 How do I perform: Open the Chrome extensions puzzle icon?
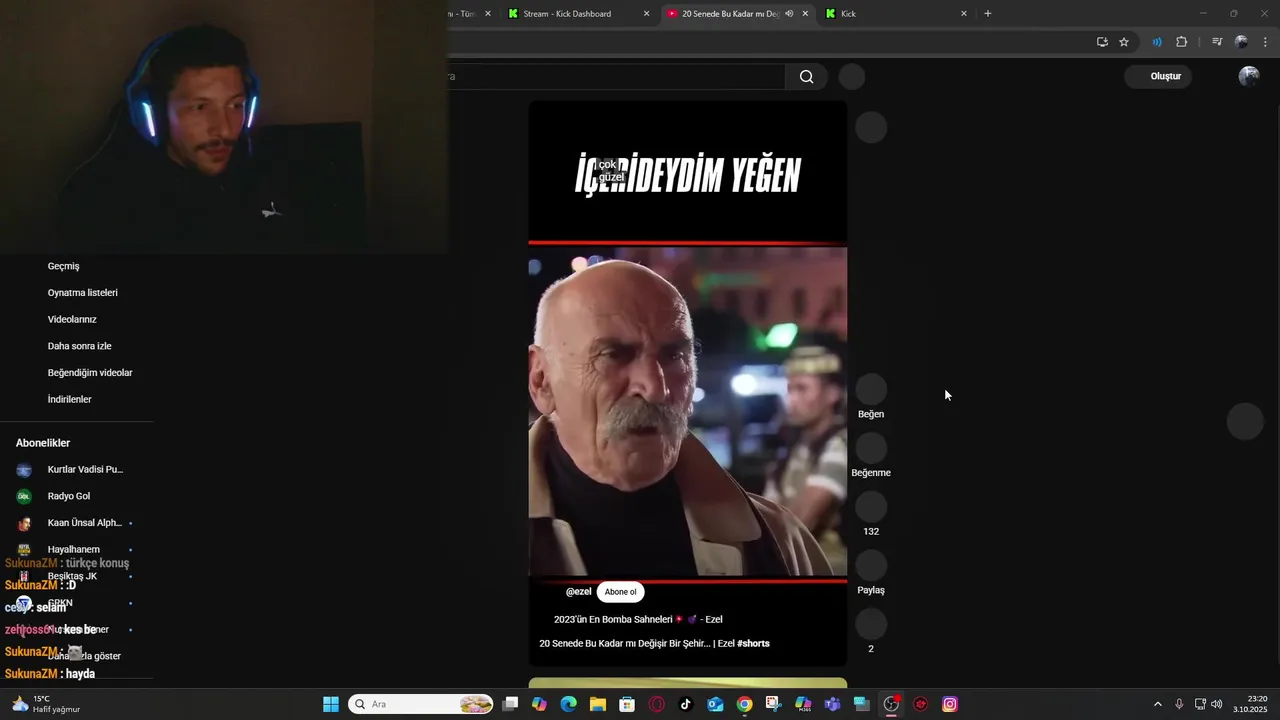tap(1182, 42)
